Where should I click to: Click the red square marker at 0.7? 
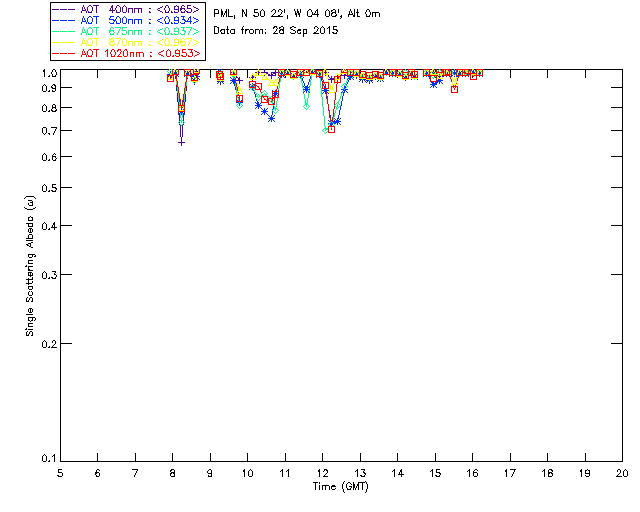pos(331,129)
